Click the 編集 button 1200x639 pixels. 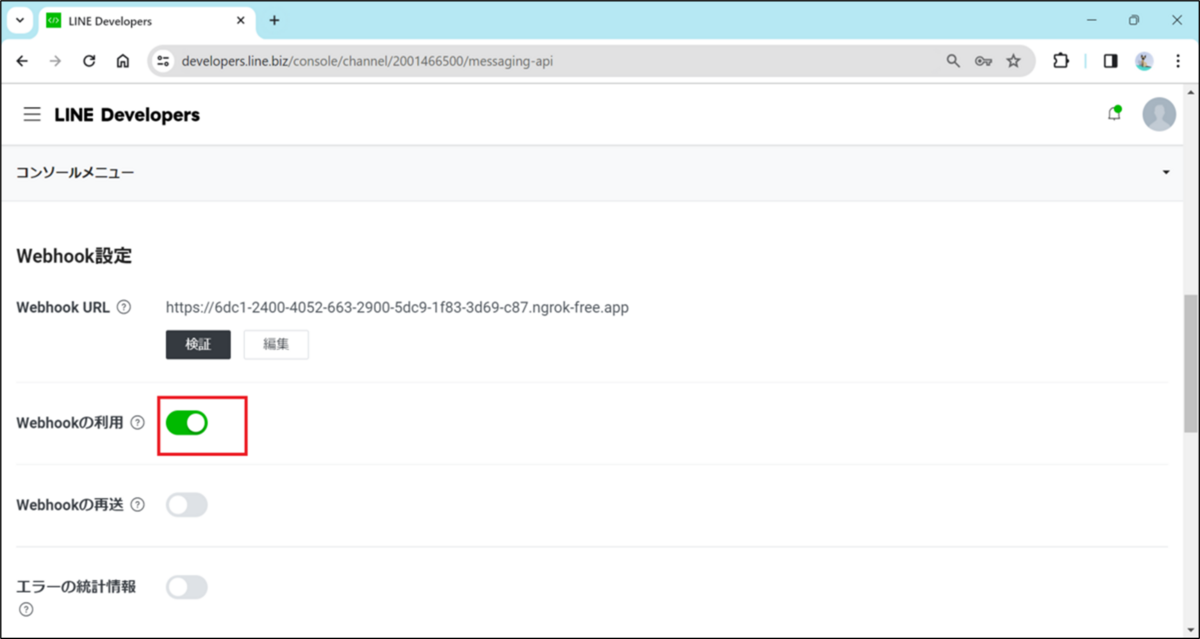coord(276,344)
